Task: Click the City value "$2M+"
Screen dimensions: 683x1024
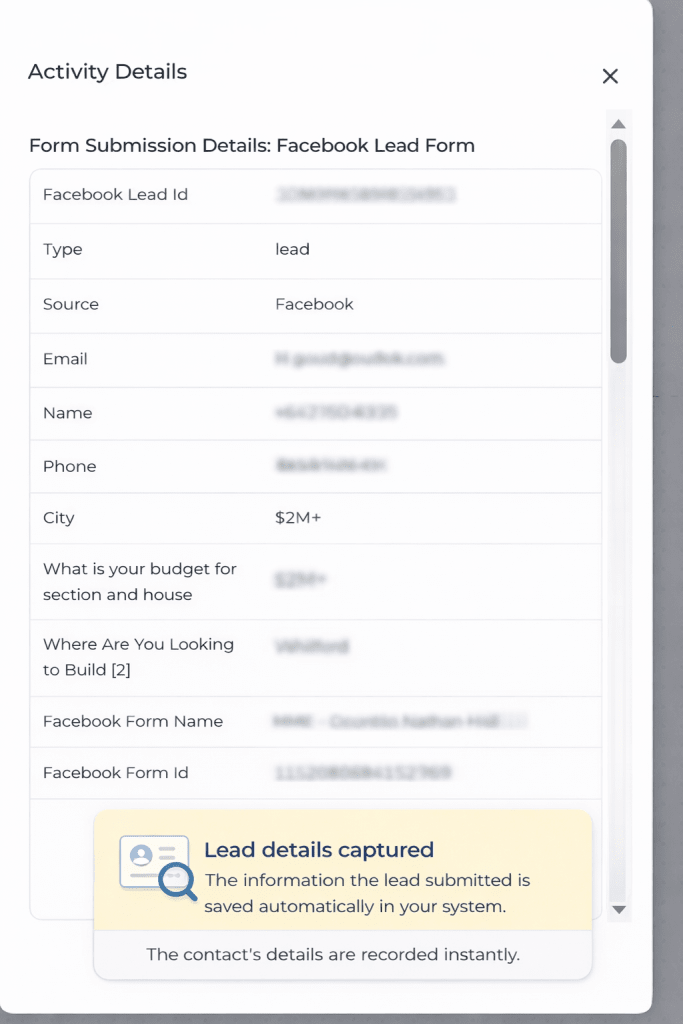Action: (x=298, y=518)
